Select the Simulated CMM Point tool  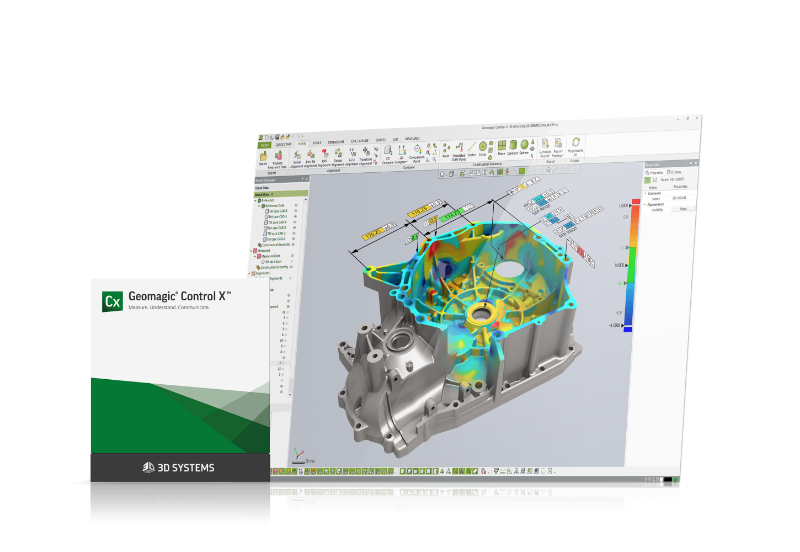459,150
